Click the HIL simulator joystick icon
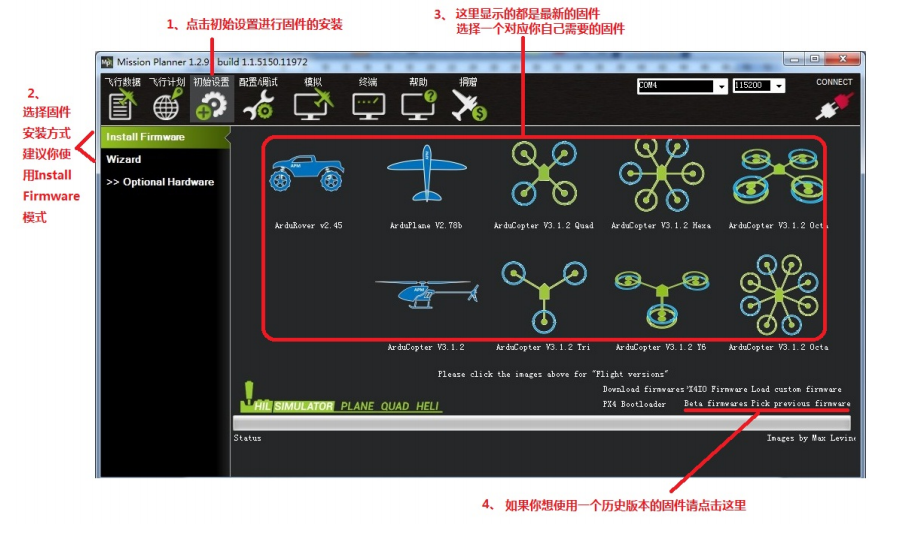Viewport: 916px width, 537px height. 248,396
